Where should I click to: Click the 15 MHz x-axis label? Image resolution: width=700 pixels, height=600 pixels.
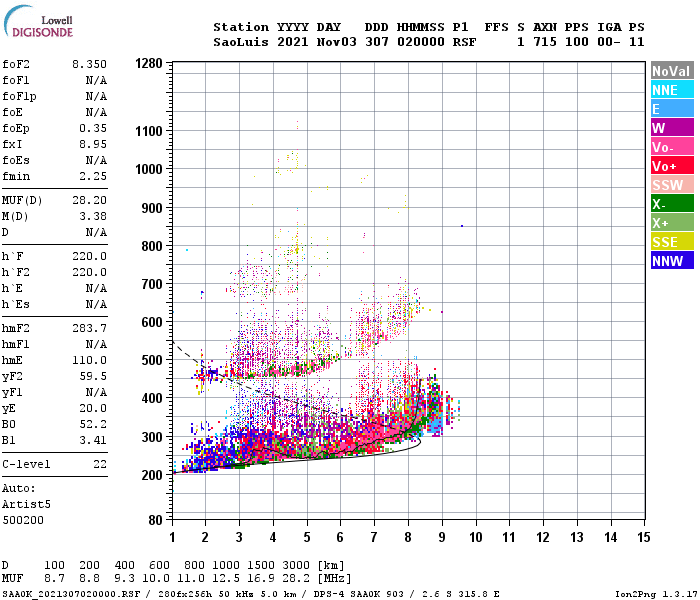(643, 537)
